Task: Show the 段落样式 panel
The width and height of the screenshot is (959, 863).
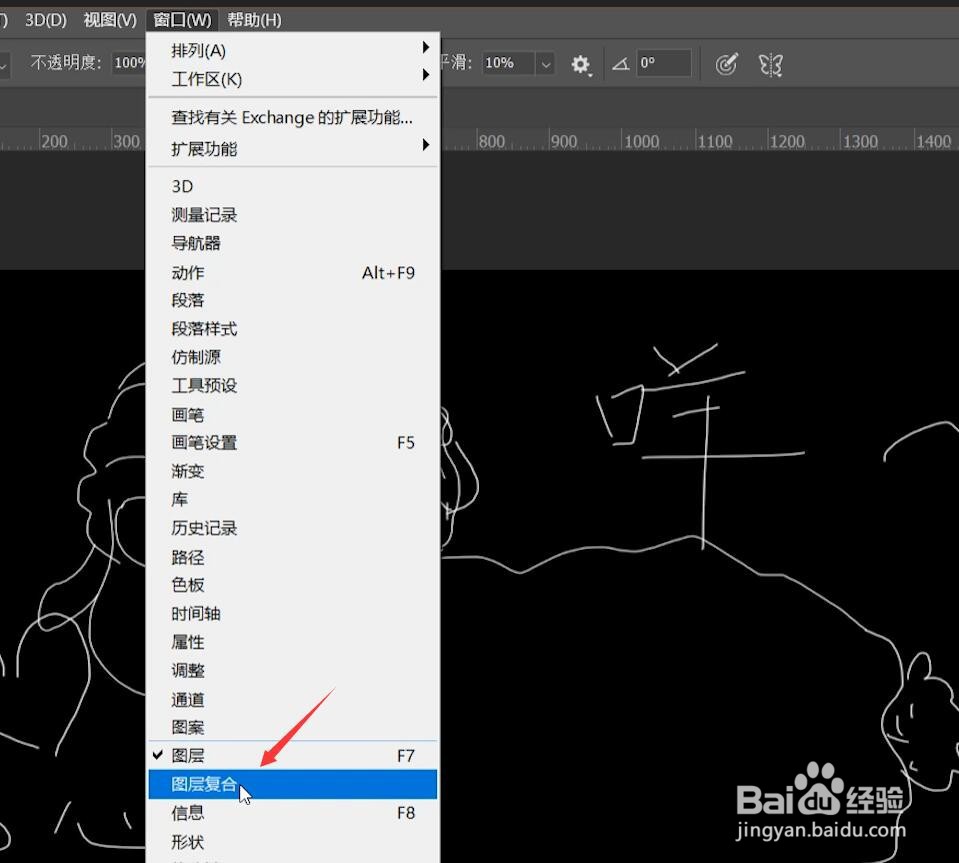Action: [x=293, y=328]
